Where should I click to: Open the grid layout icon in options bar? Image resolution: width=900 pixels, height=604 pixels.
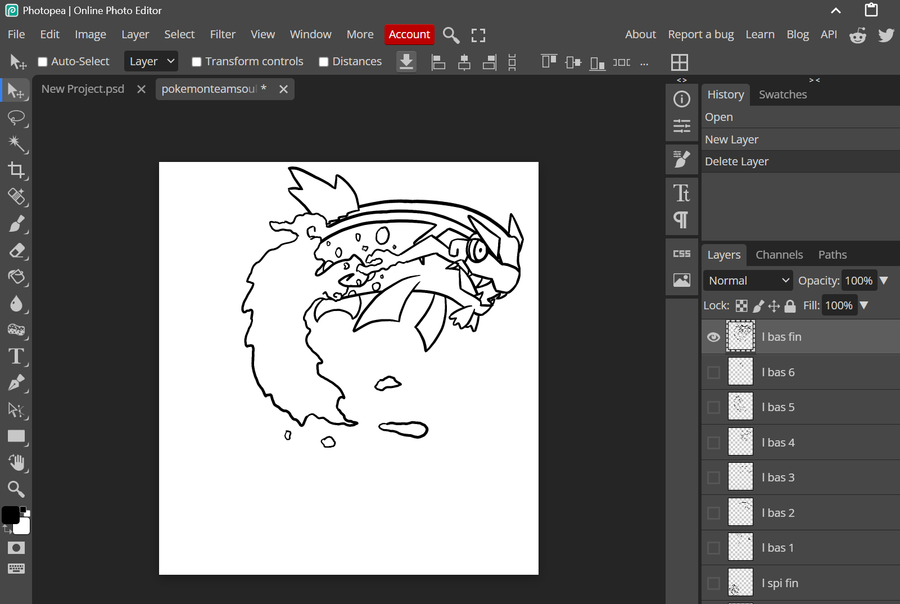pyautogui.click(x=680, y=62)
